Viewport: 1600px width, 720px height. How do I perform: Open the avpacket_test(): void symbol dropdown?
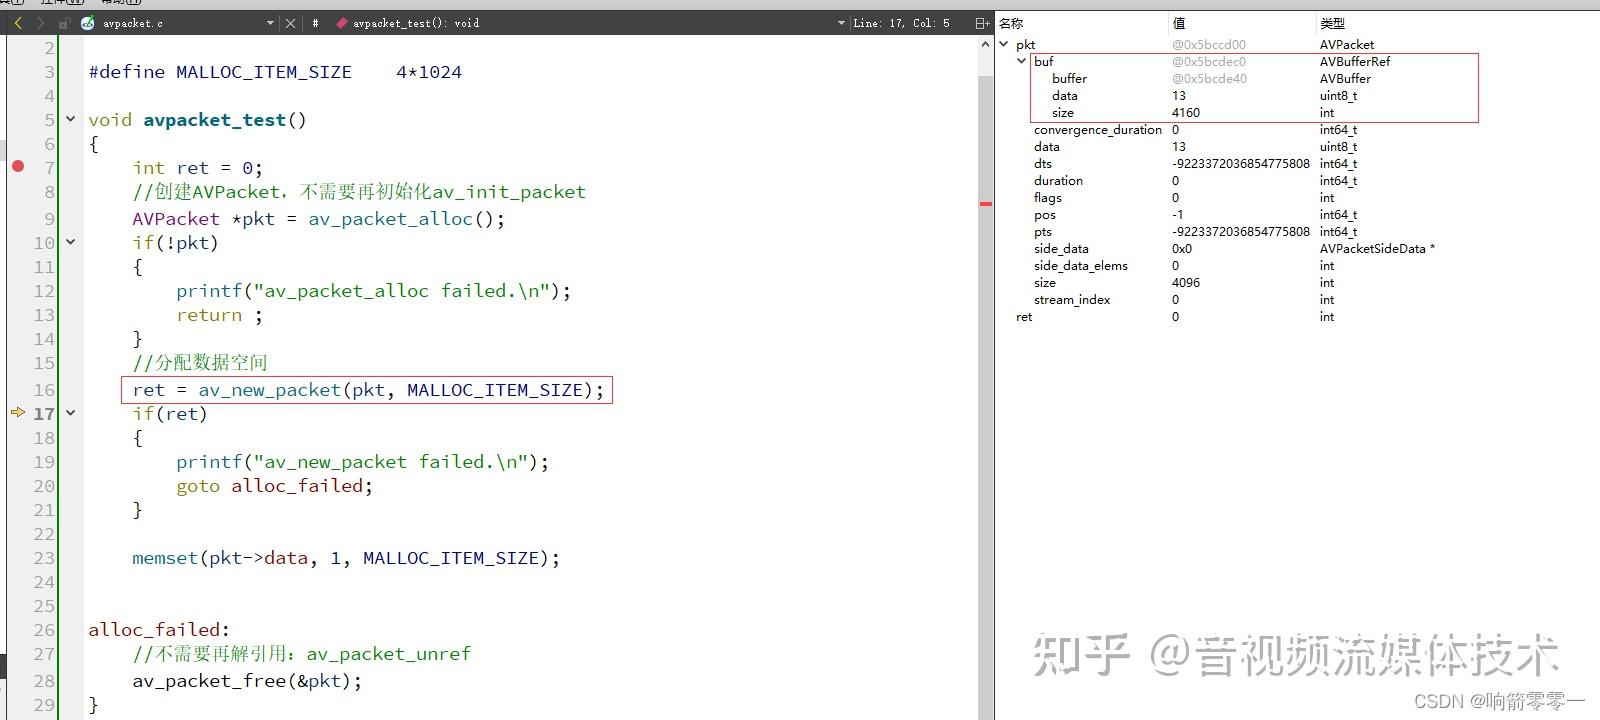[841, 23]
